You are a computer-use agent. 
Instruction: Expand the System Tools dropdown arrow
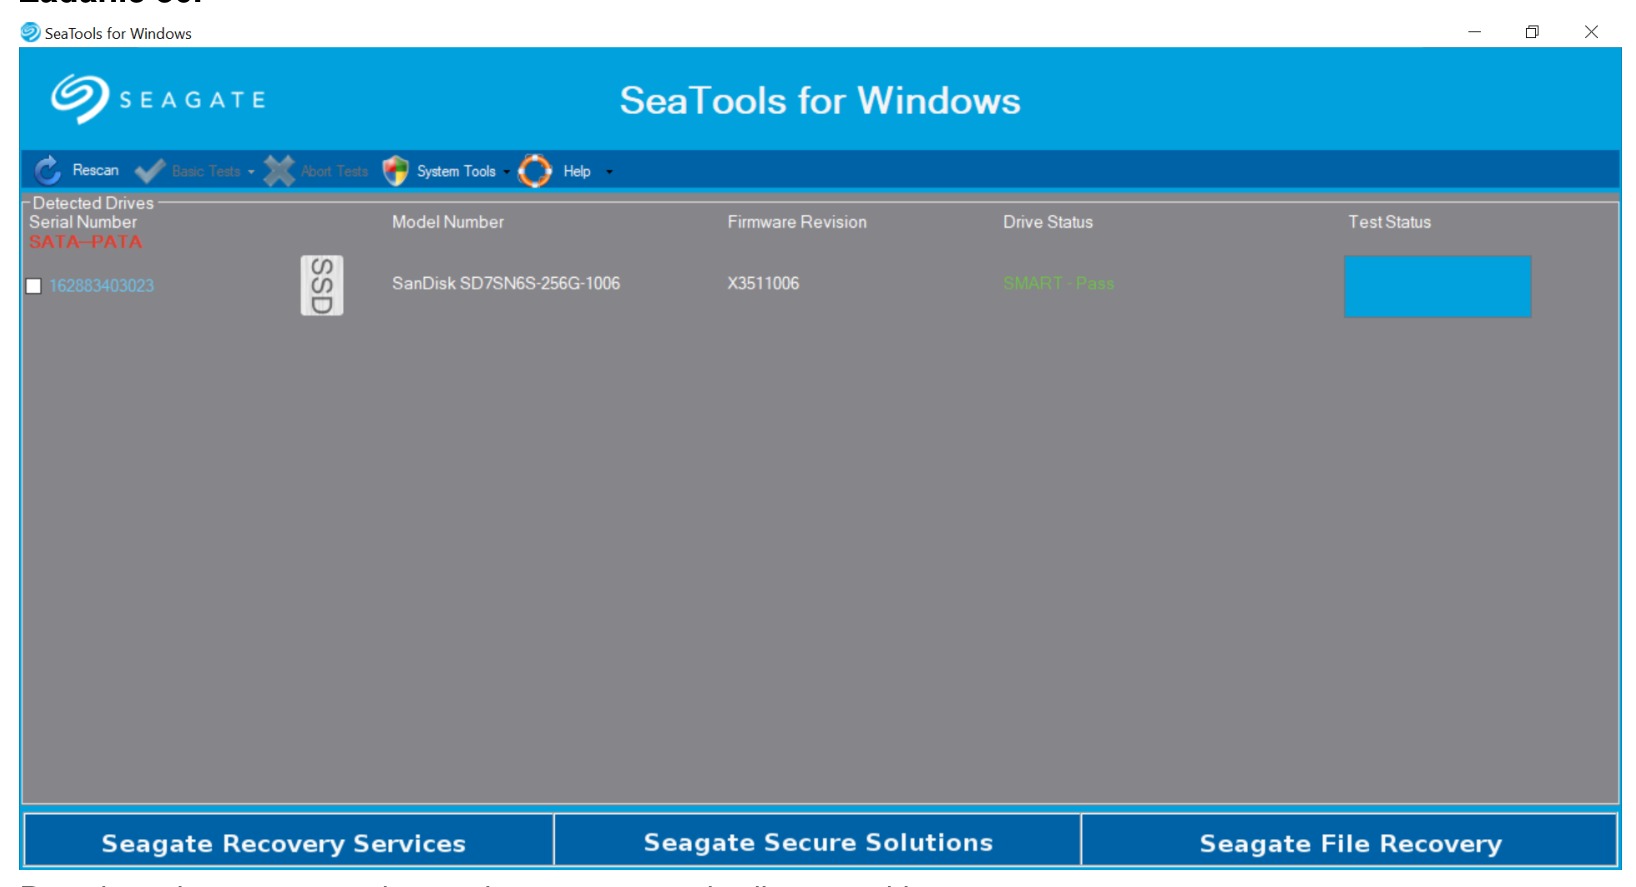tap(506, 172)
